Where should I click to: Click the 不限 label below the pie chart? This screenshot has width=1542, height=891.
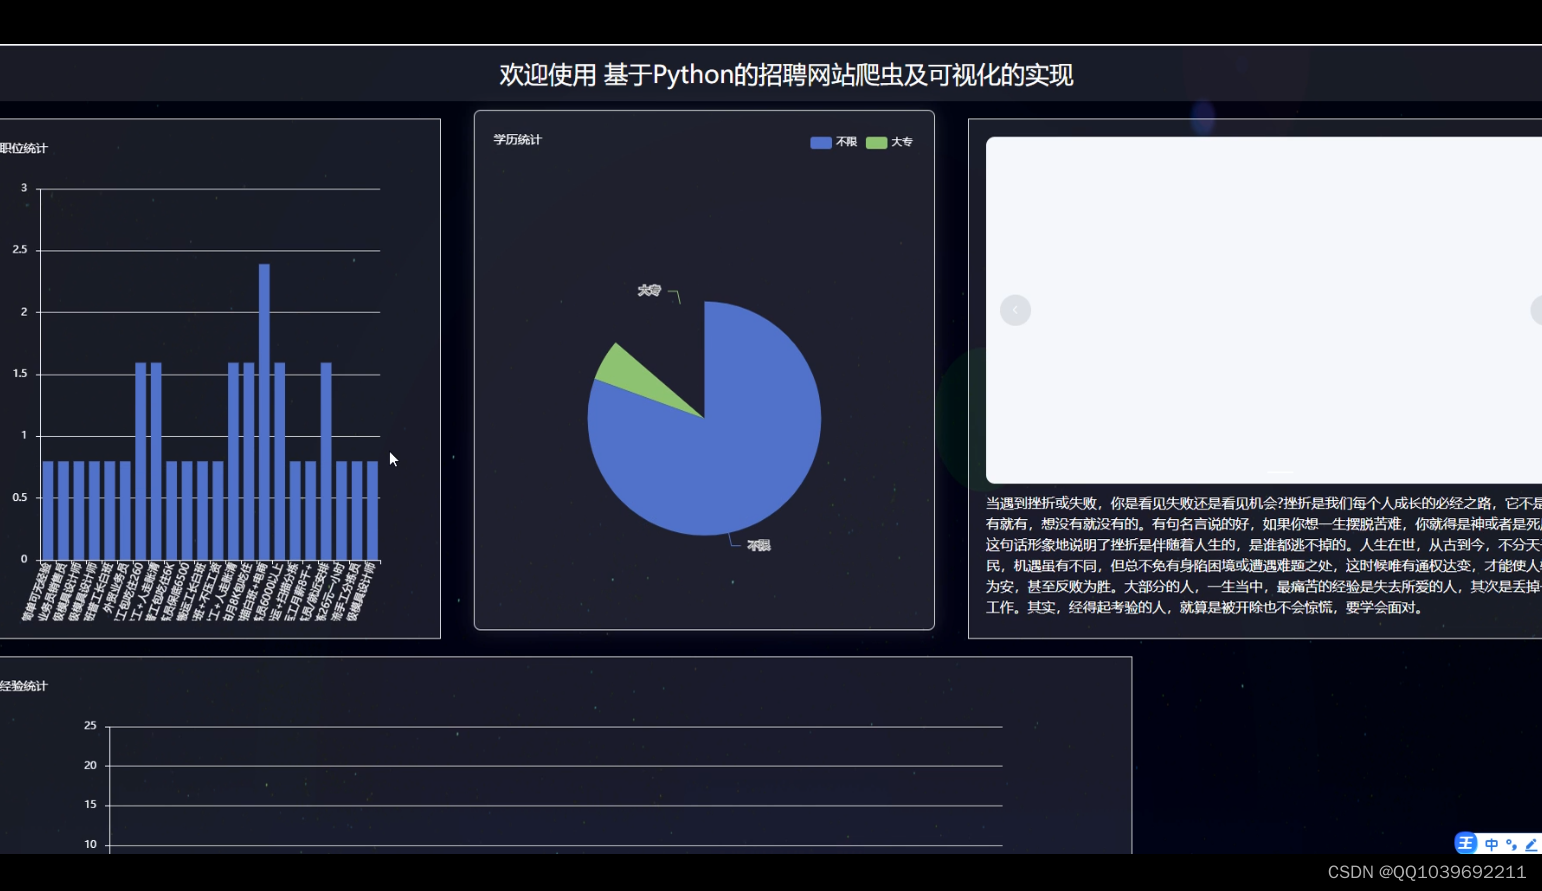coord(757,544)
